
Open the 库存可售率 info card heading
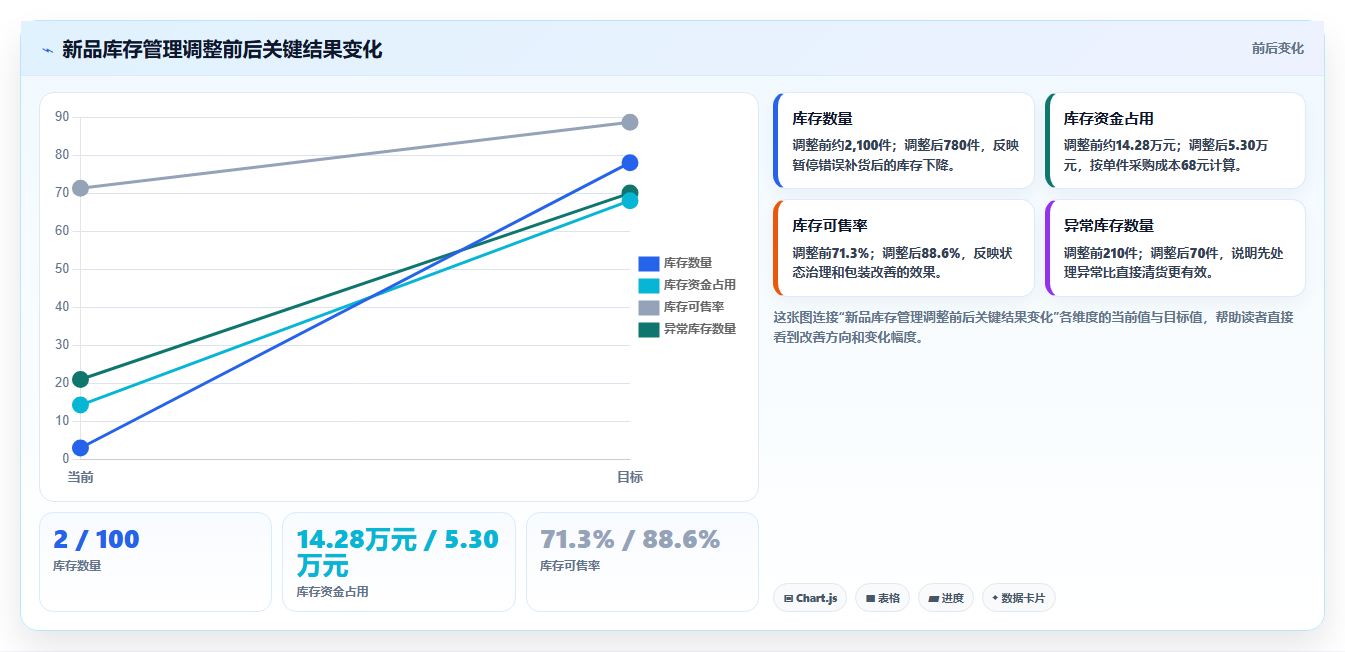coord(829,225)
